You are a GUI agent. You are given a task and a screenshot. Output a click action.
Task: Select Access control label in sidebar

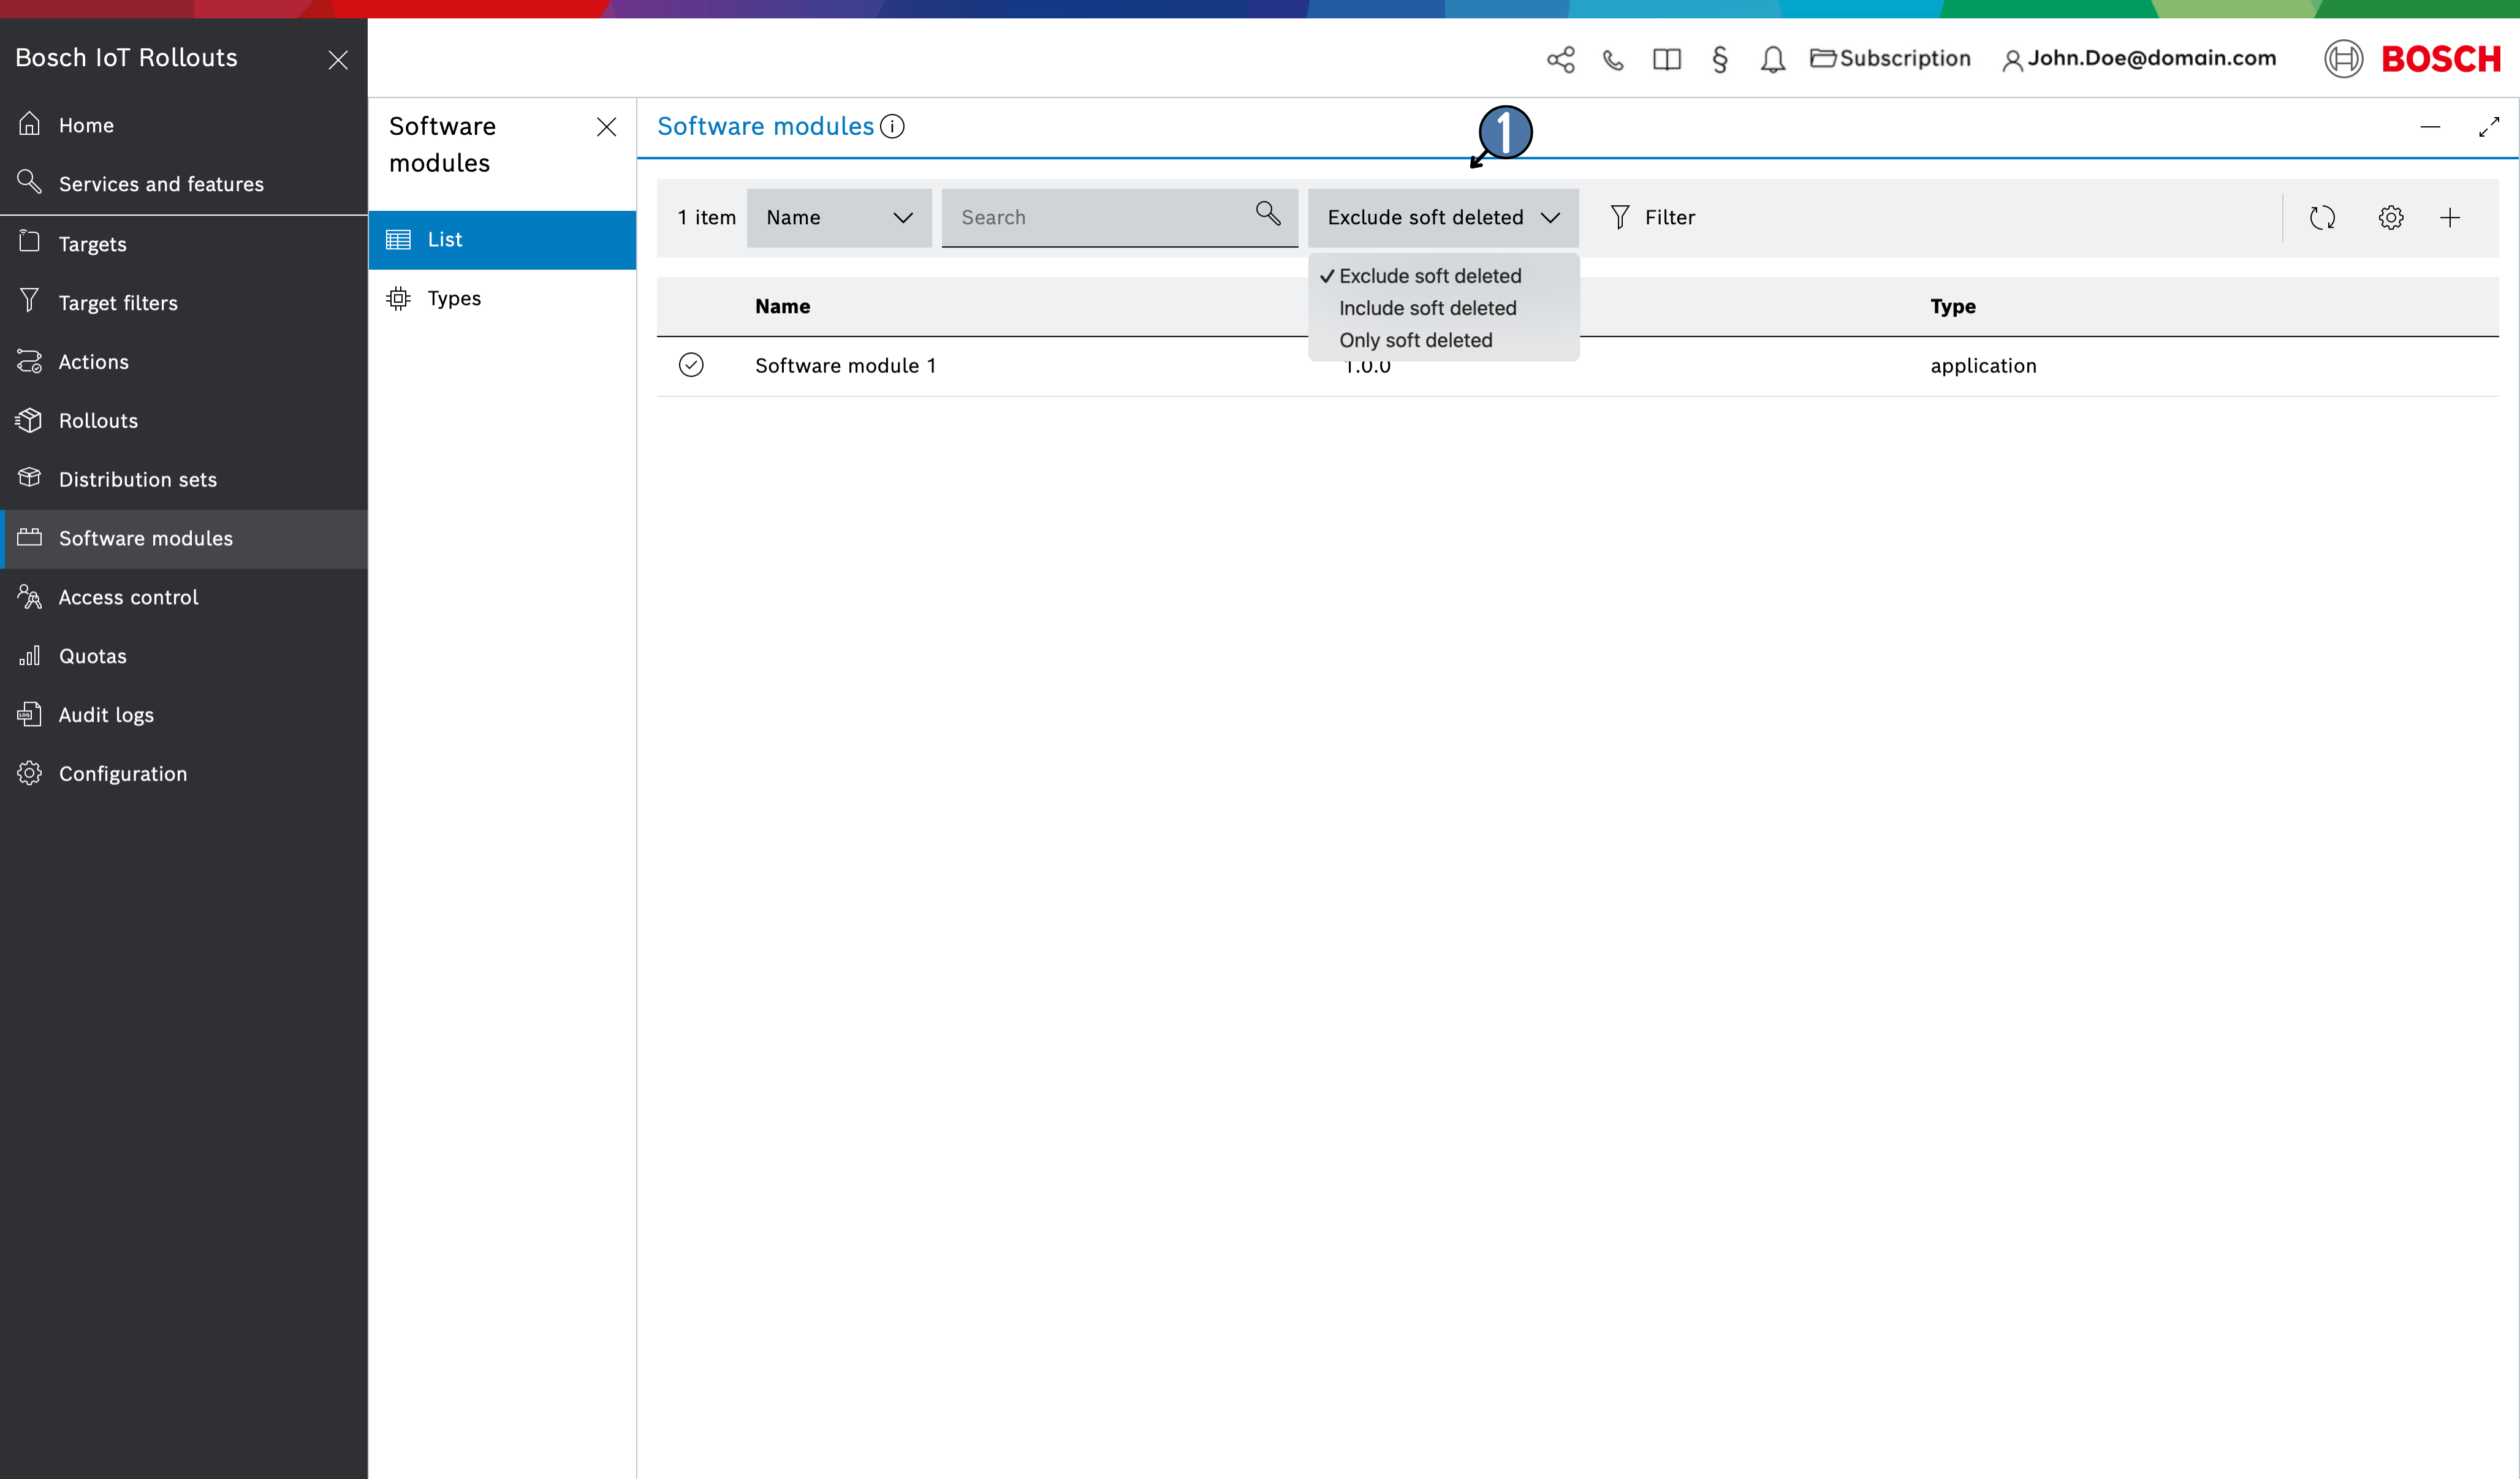(x=128, y=598)
